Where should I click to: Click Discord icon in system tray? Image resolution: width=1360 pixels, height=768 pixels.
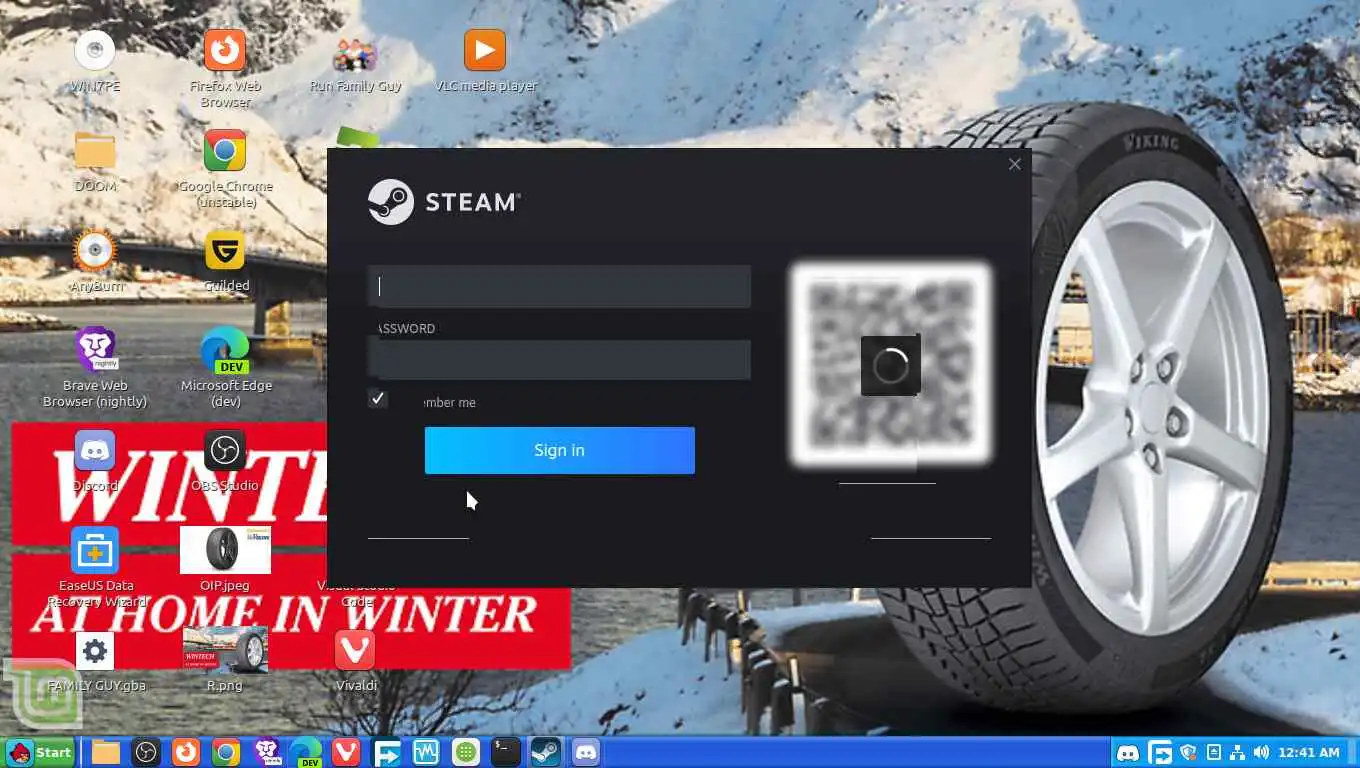pyautogui.click(x=1128, y=752)
